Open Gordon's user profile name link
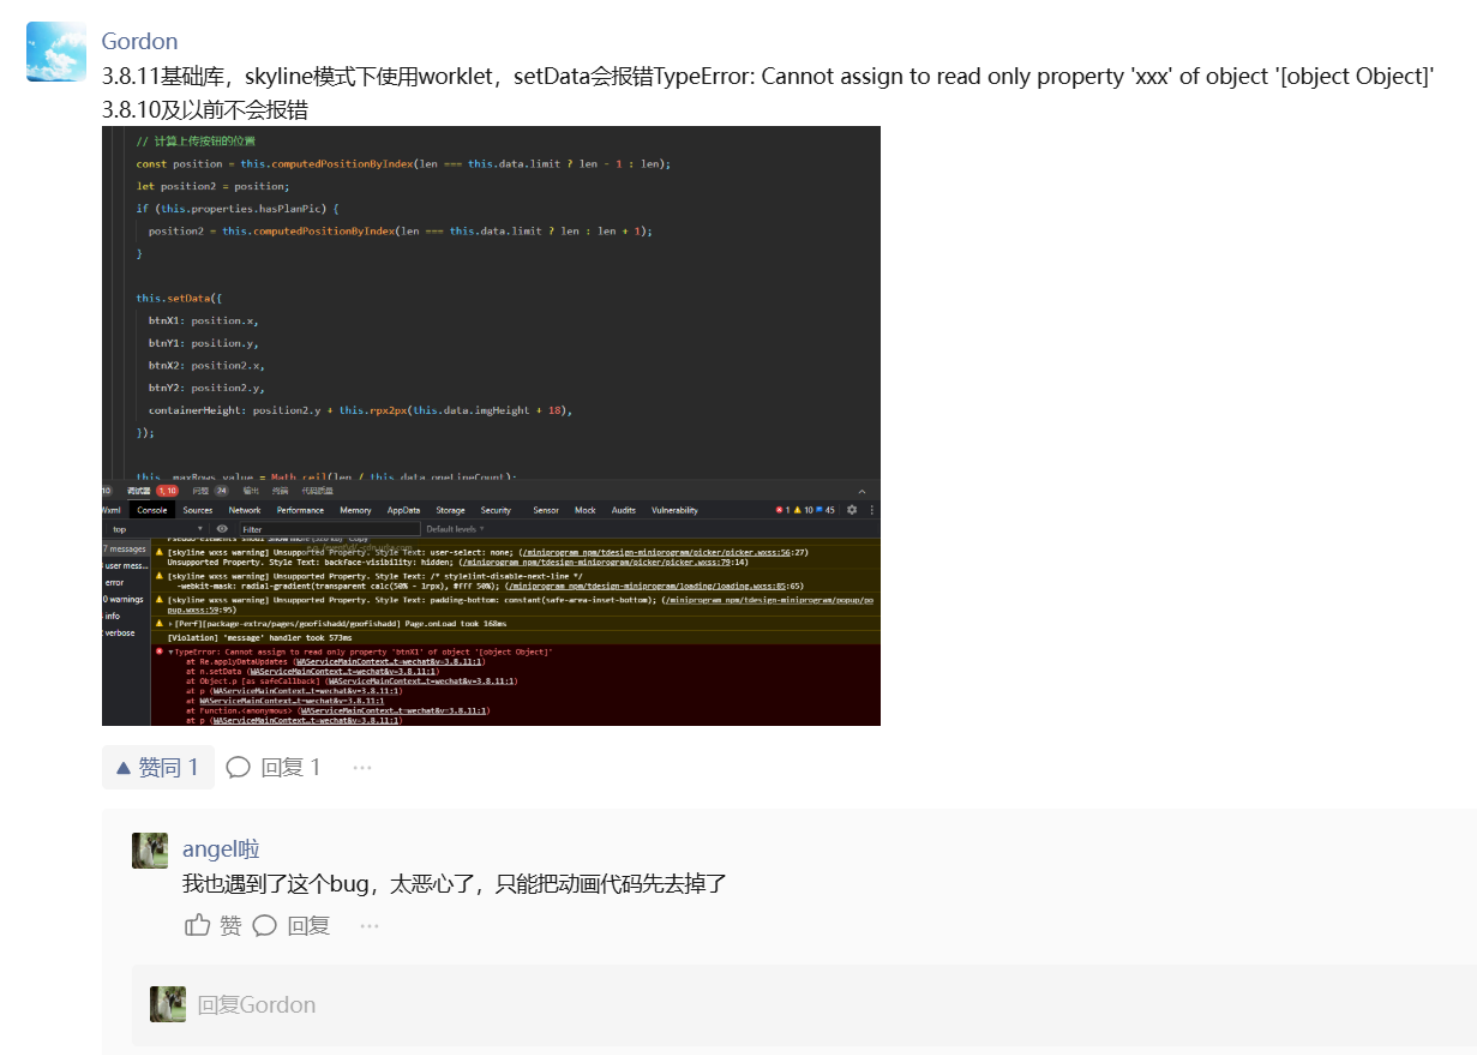 pos(139,41)
